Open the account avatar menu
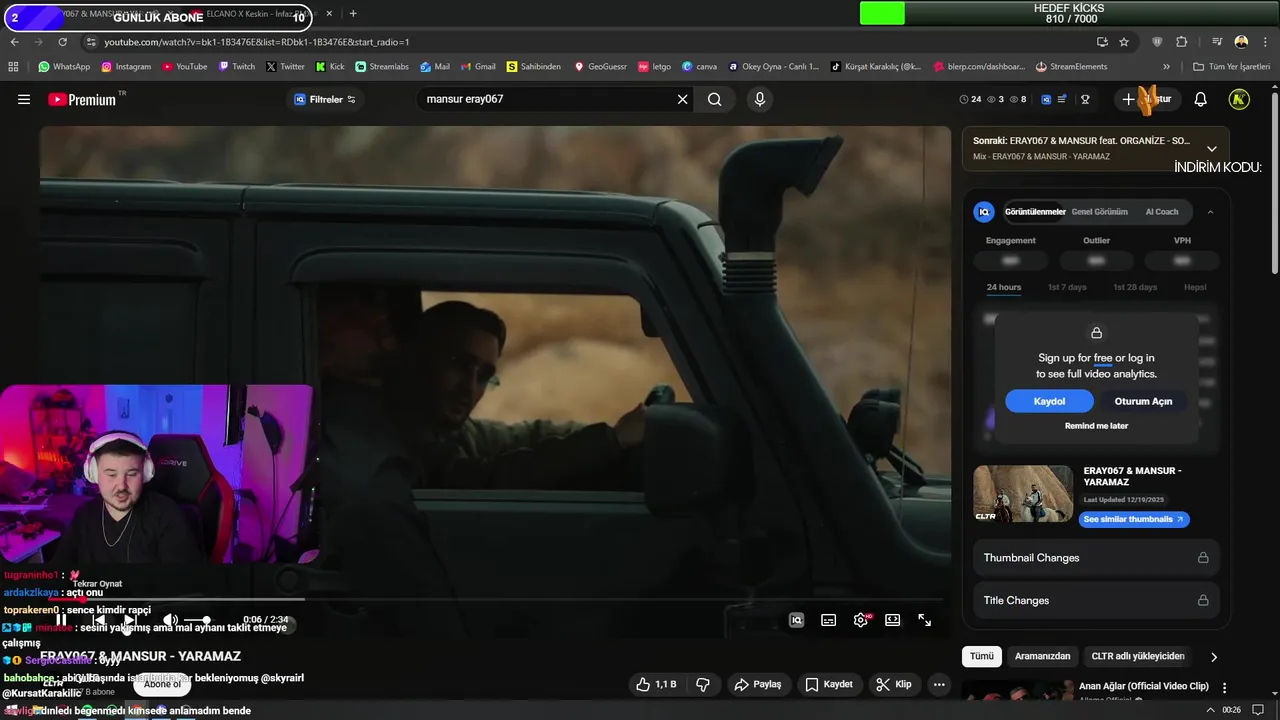The width and height of the screenshot is (1280, 720). 1239,99
